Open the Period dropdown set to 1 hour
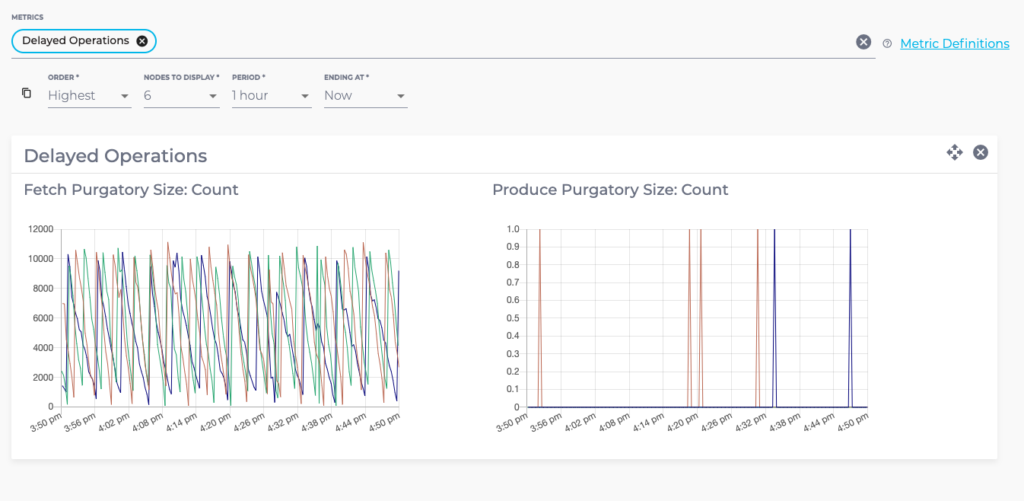The width and height of the screenshot is (1024, 501). click(x=270, y=96)
